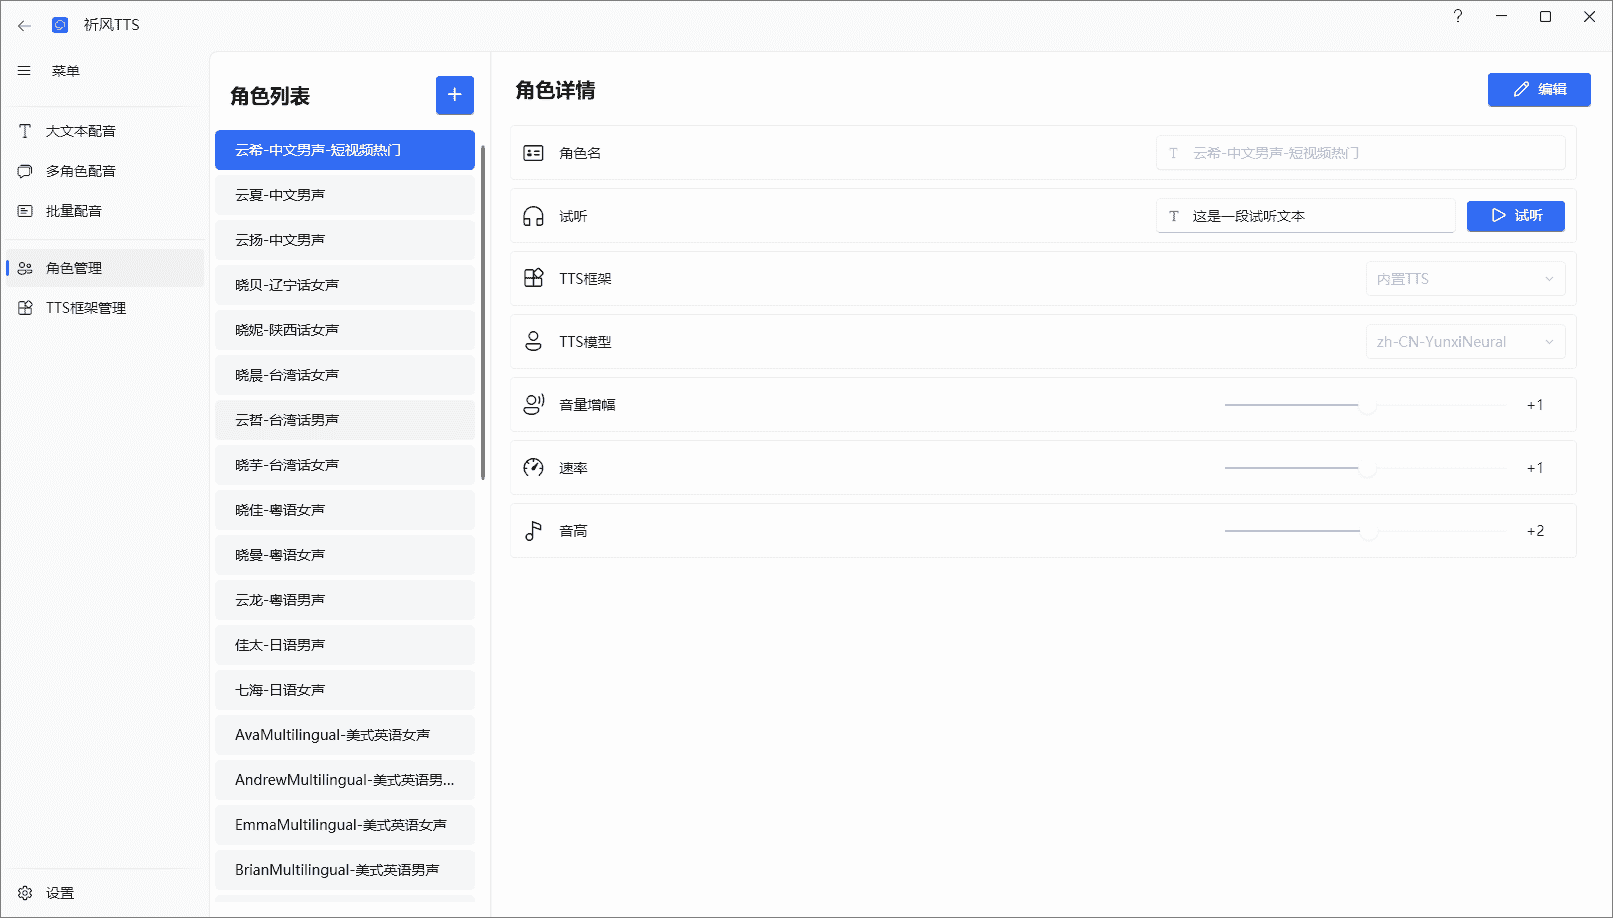Image resolution: width=1613 pixels, height=918 pixels.
Task: Select 云希-中文男声-短视频热门 role
Action: 345,150
